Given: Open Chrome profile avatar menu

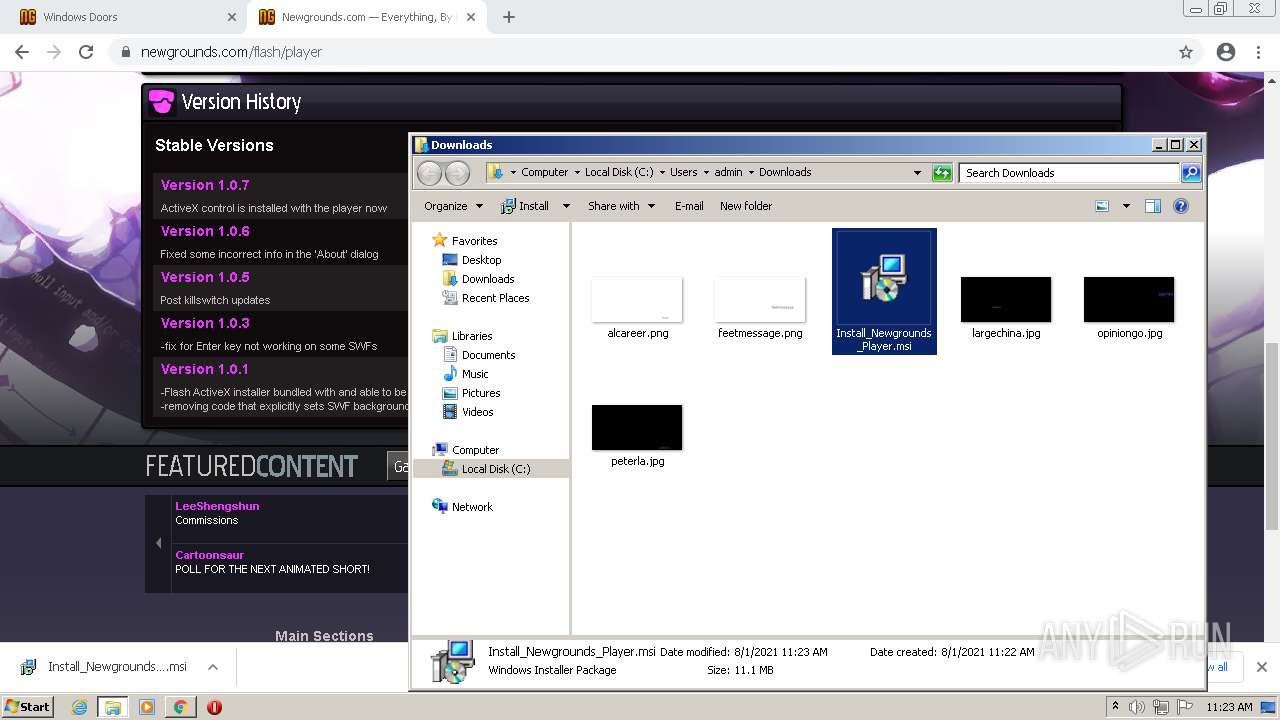Looking at the screenshot, I should (1226, 52).
